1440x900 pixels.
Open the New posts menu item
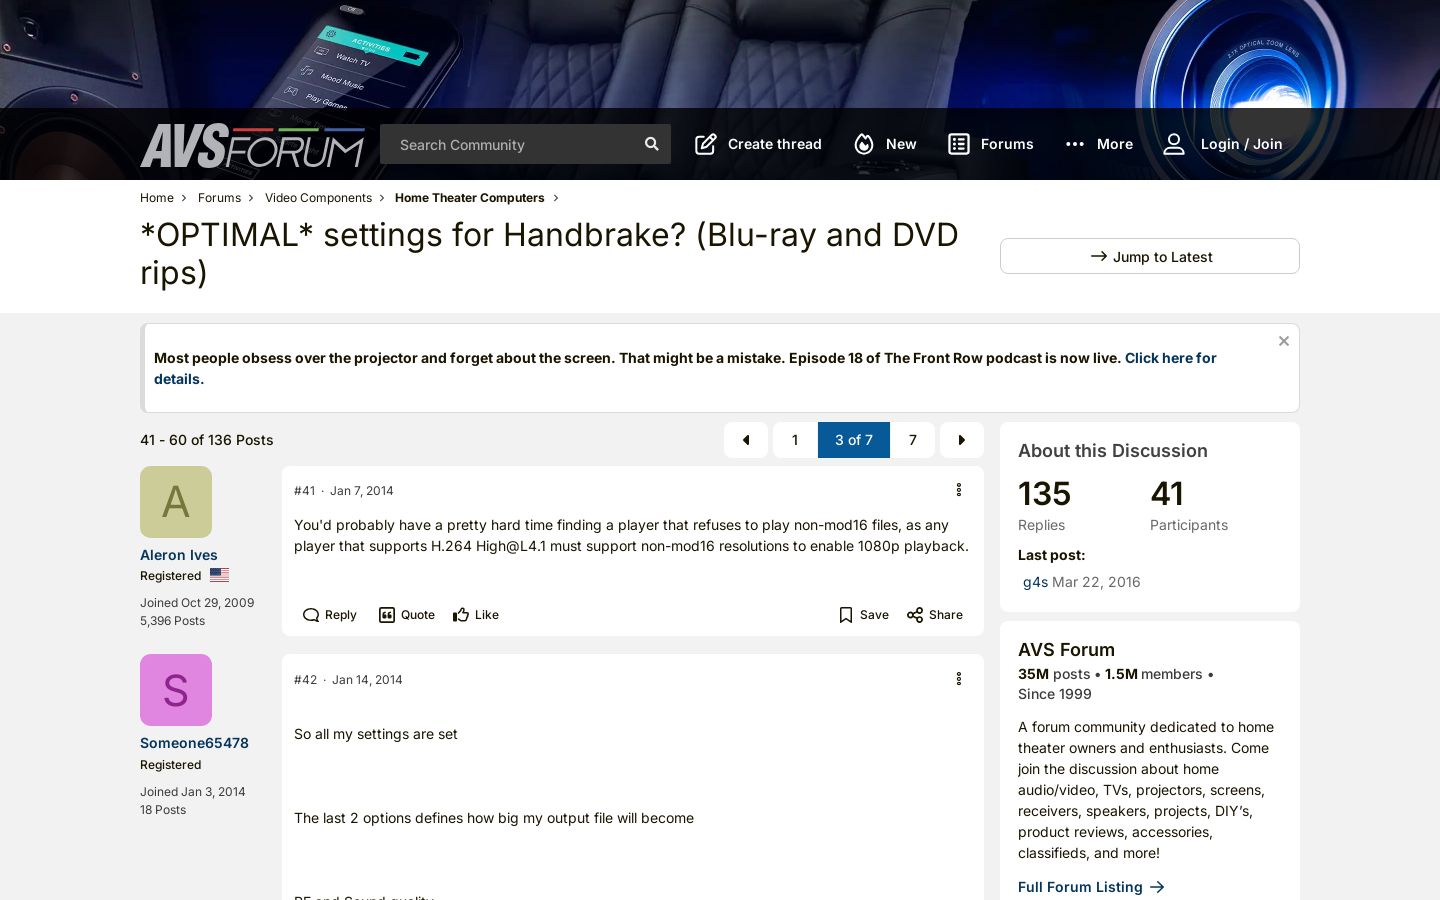(x=885, y=144)
